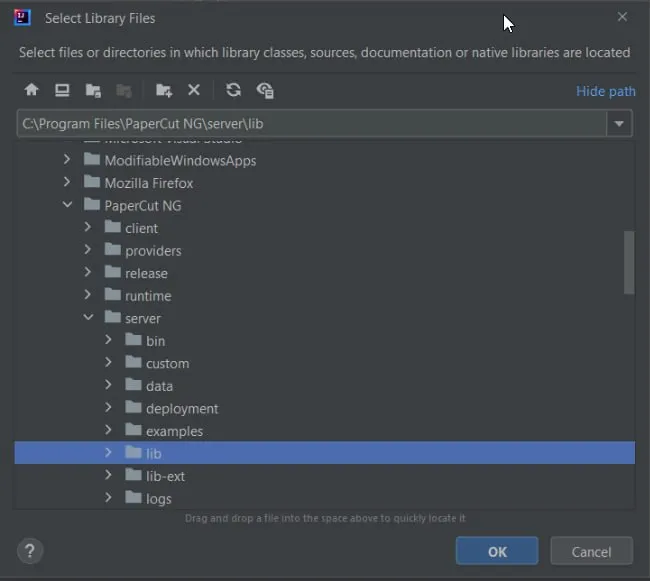The image size is (650, 581).
Task: Expand the runtime folder
Action: point(87,294)
